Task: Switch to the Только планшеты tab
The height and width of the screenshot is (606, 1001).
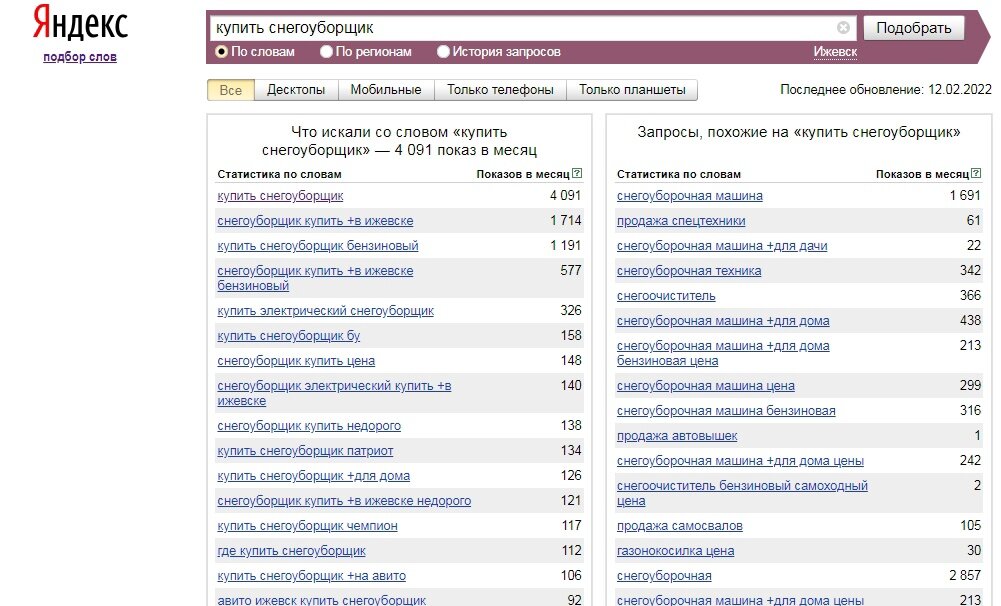Action: [x=632, y=90]
